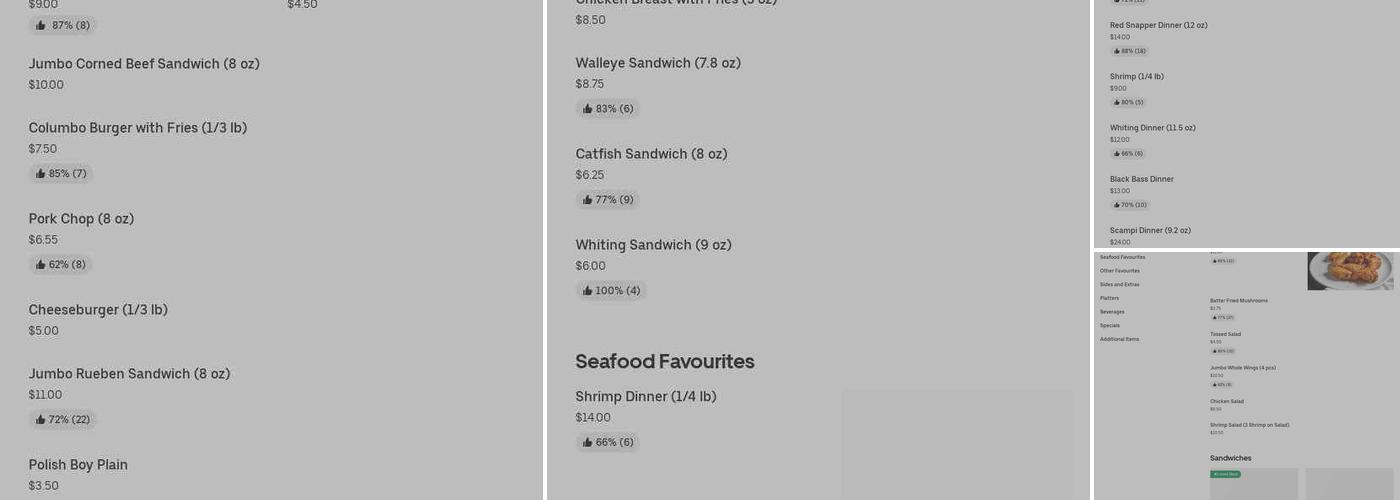The width and height of the screenshot is (1400, 500).
Task: Go to Platters category in sidebar
Action: coord(1109,298)
